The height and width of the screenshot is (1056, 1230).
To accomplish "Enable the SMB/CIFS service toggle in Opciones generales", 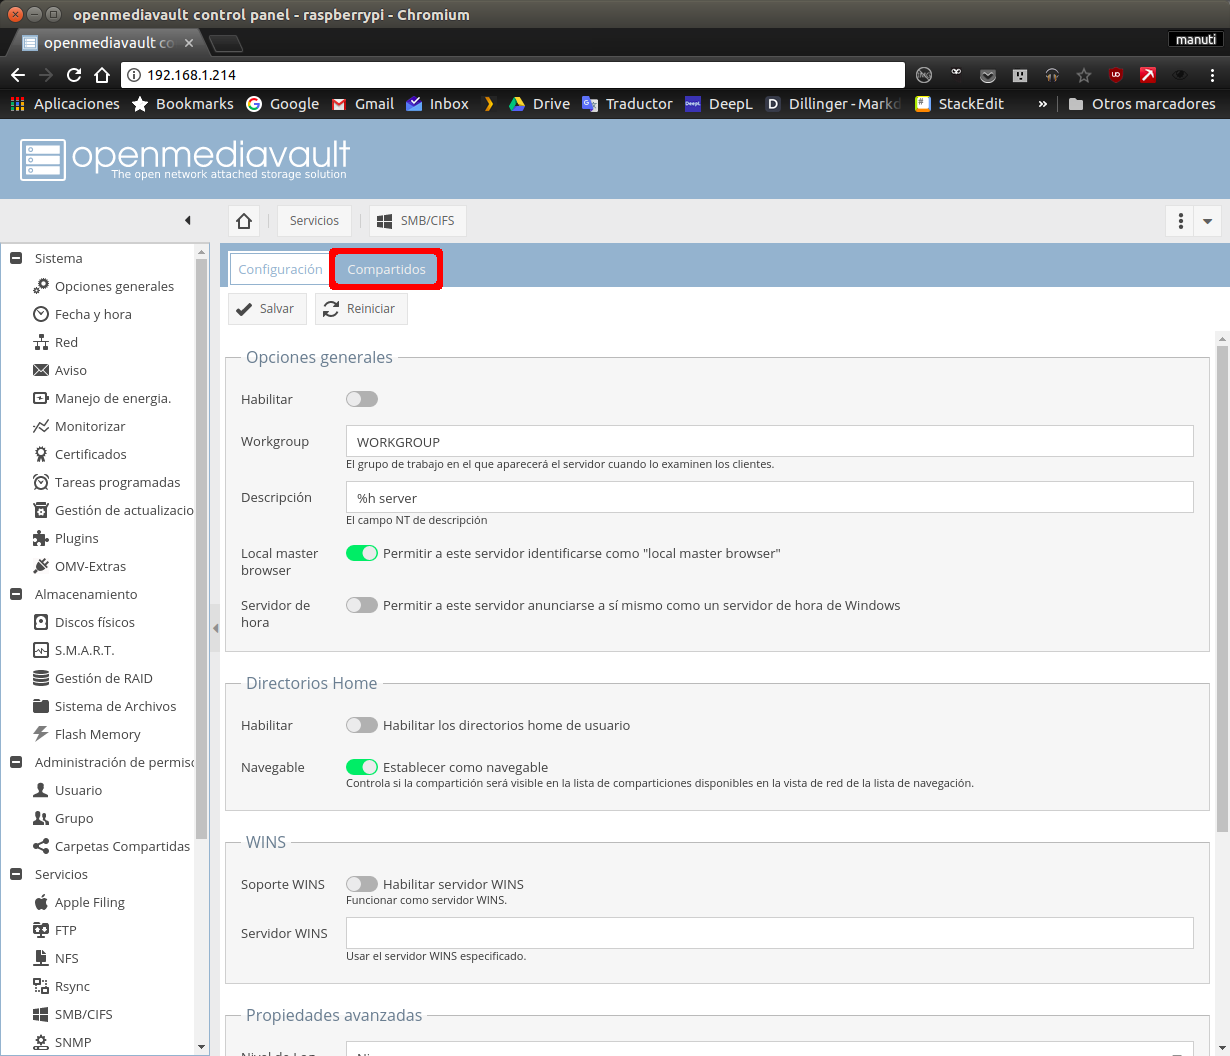I will tap(362, 399).
